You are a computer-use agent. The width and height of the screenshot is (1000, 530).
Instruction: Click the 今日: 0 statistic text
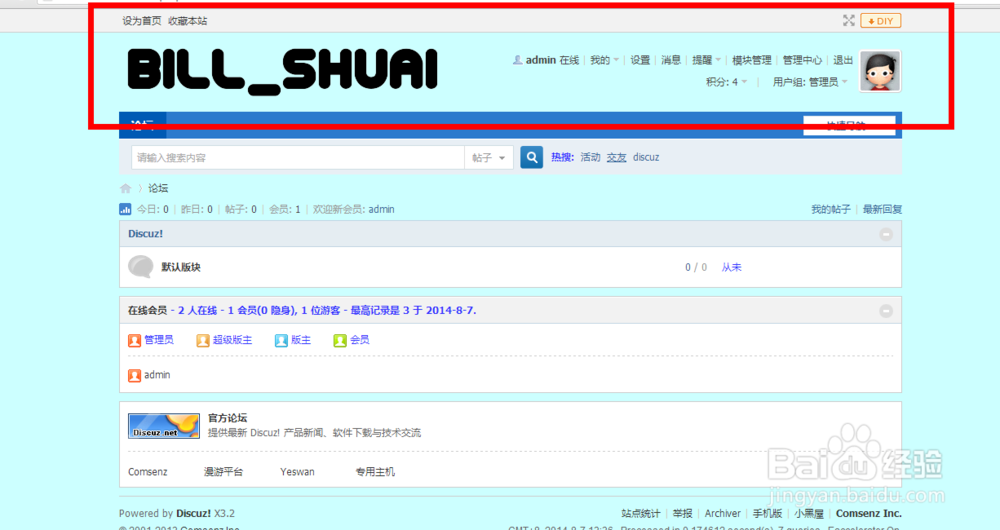pos(153,209)
